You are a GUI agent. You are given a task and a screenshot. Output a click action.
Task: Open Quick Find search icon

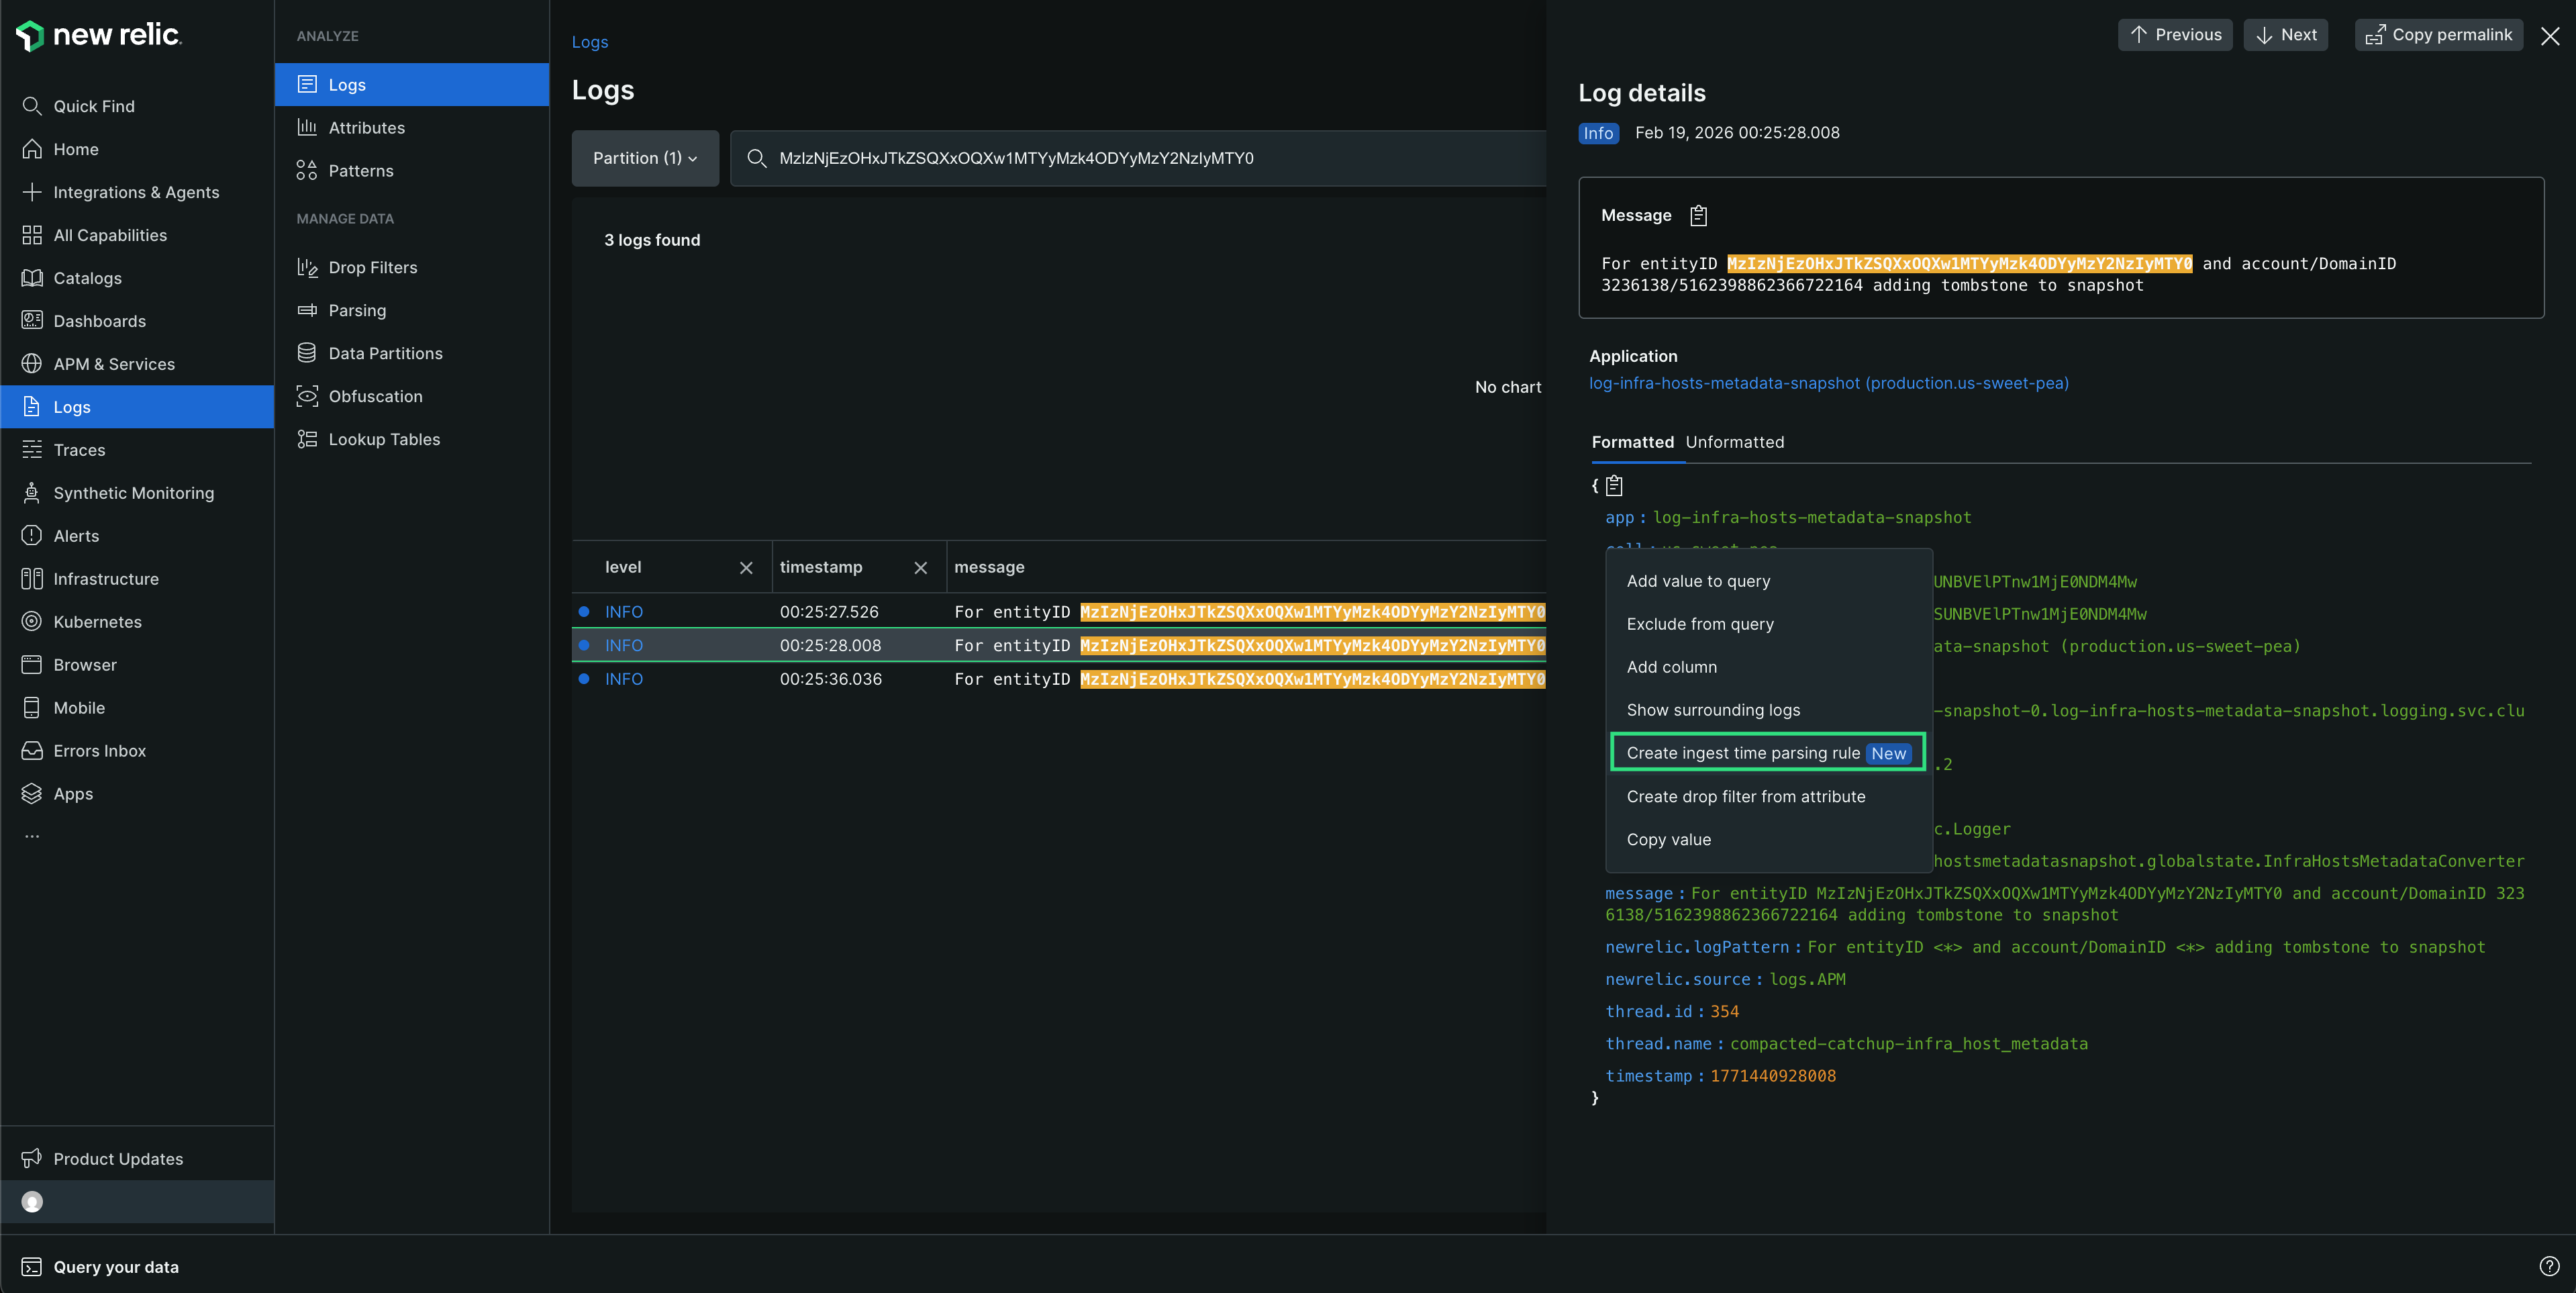point(32,106)
